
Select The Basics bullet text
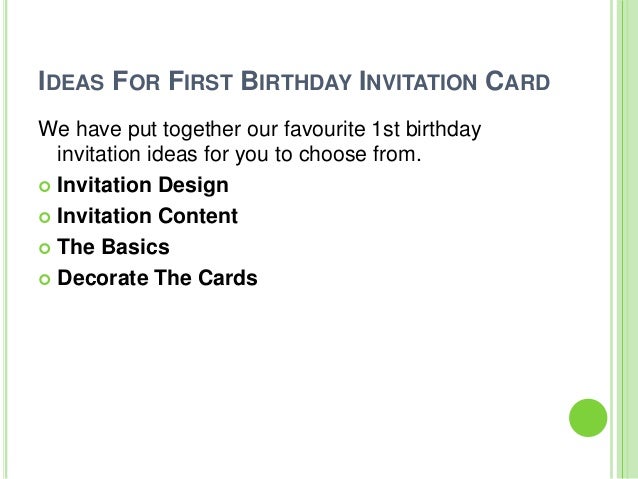tap(113, 247)
